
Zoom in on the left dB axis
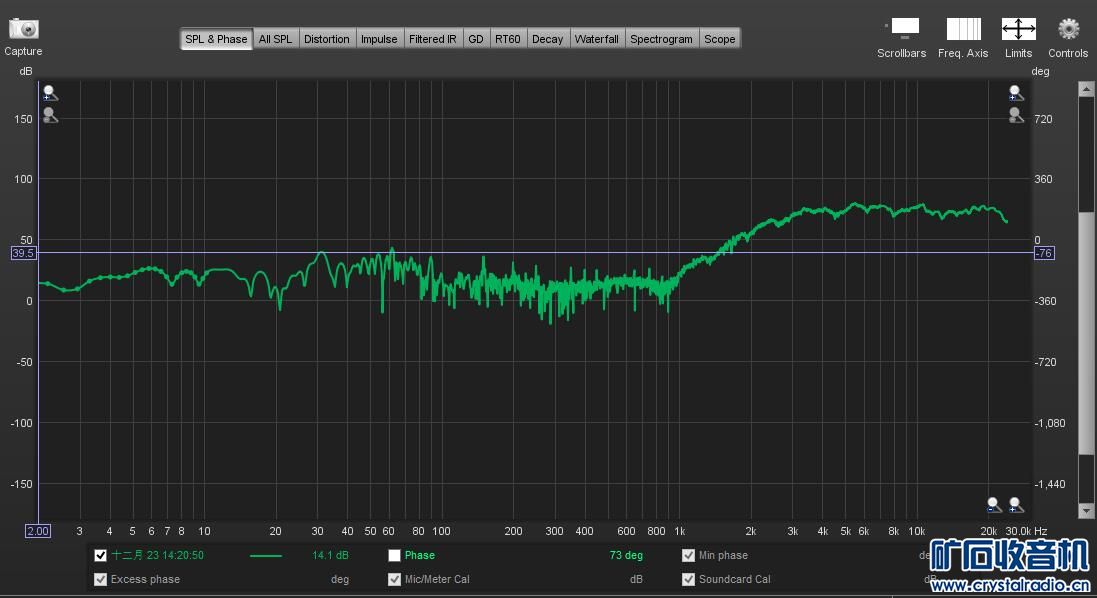point(50,93)
